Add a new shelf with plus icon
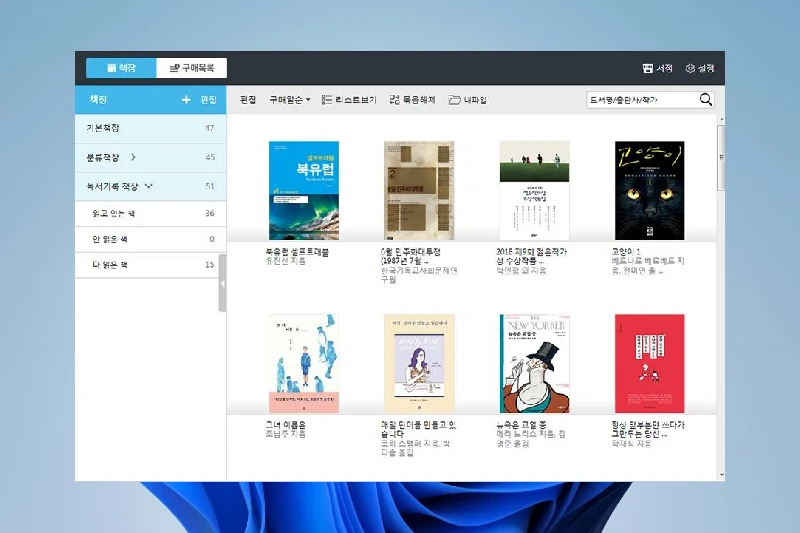Image resolution: width=800 pixels, height=533 pixels. pyautogui.click(x=186, y=100)
